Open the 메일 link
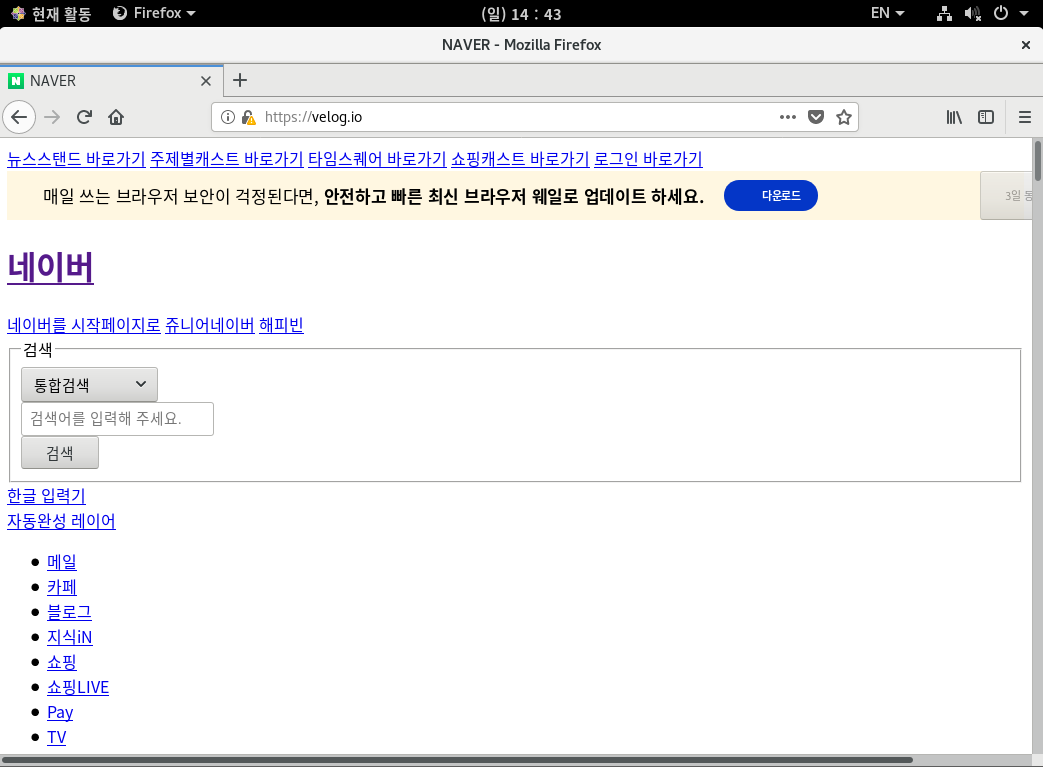This screenshot has width=1043, height=767. click(x=62, y=562)
